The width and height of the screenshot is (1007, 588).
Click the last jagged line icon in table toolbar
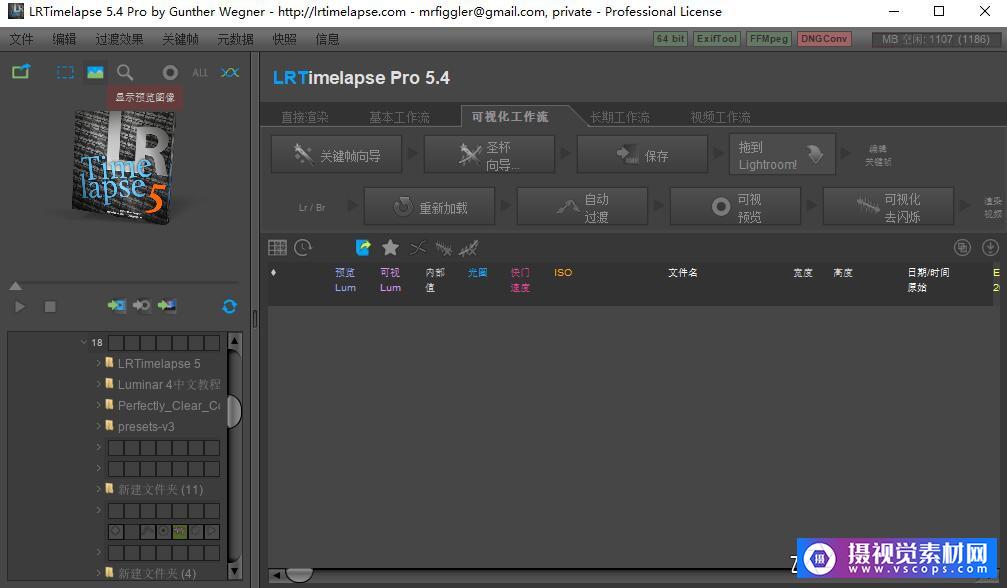(469, 248)
